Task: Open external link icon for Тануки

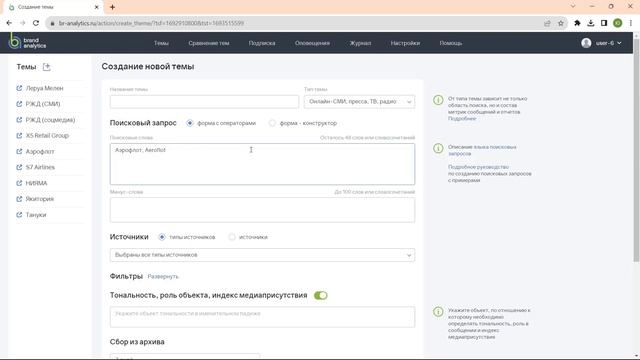Action: tap(19, 215)
